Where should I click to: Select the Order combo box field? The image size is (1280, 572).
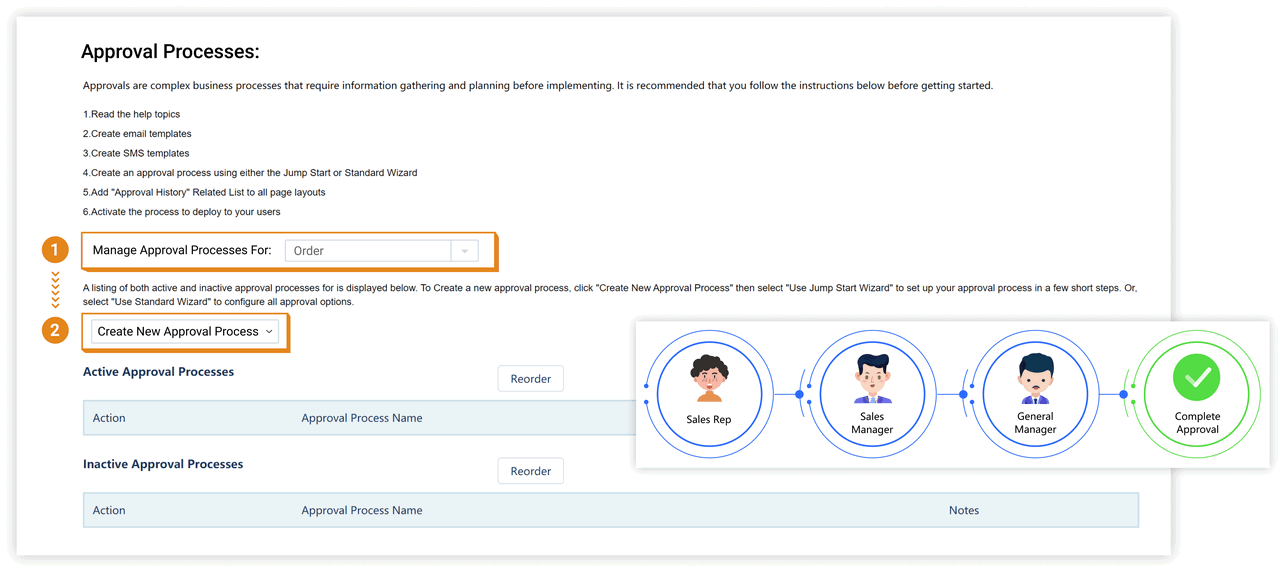tap(368, 251)
